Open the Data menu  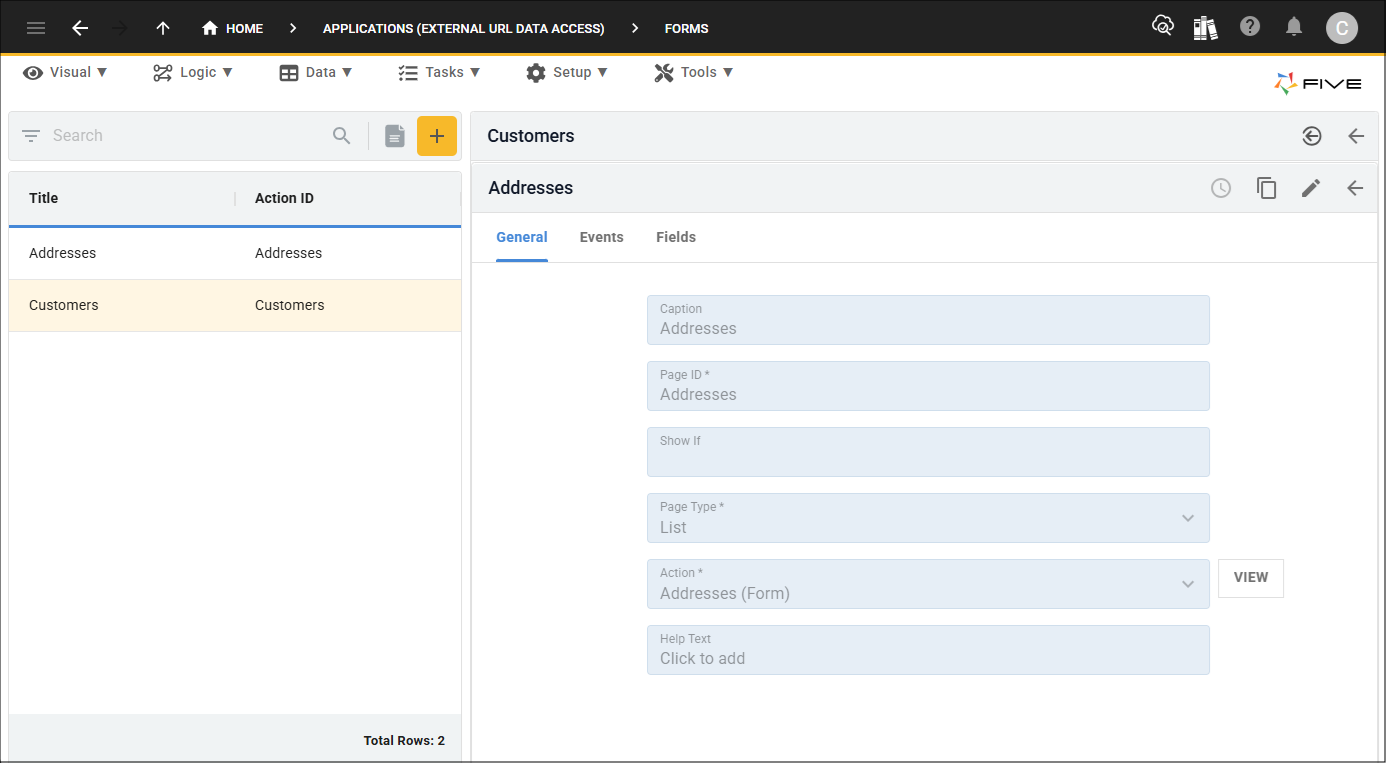pos(316,72)
